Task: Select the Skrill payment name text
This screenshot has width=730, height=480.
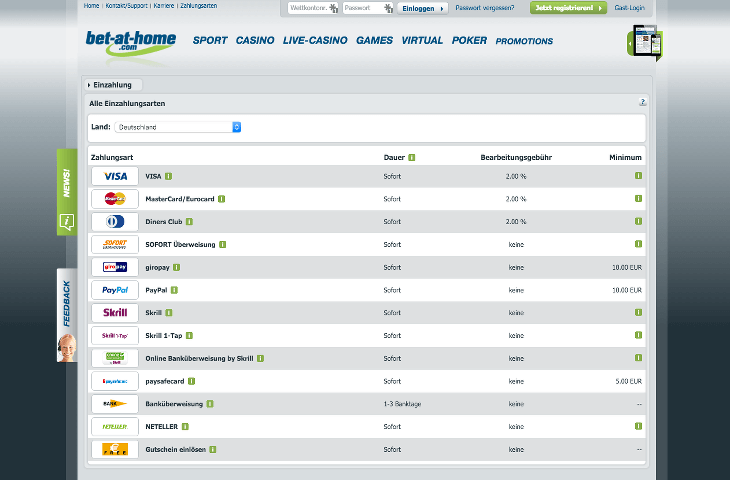Action: (x=153, y=313)
